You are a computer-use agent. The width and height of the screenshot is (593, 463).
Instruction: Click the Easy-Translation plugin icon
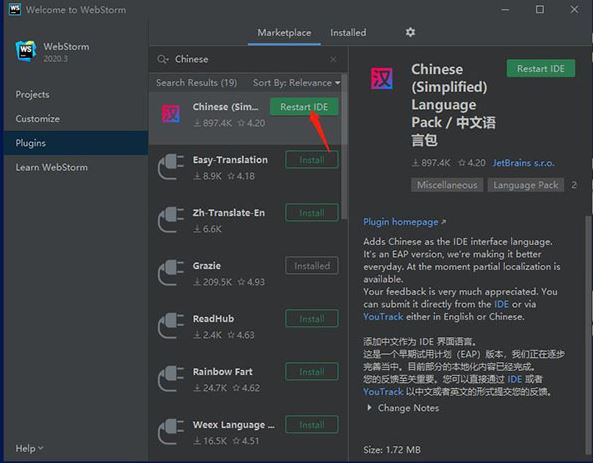pyautogui.click(x=171, y=167)
